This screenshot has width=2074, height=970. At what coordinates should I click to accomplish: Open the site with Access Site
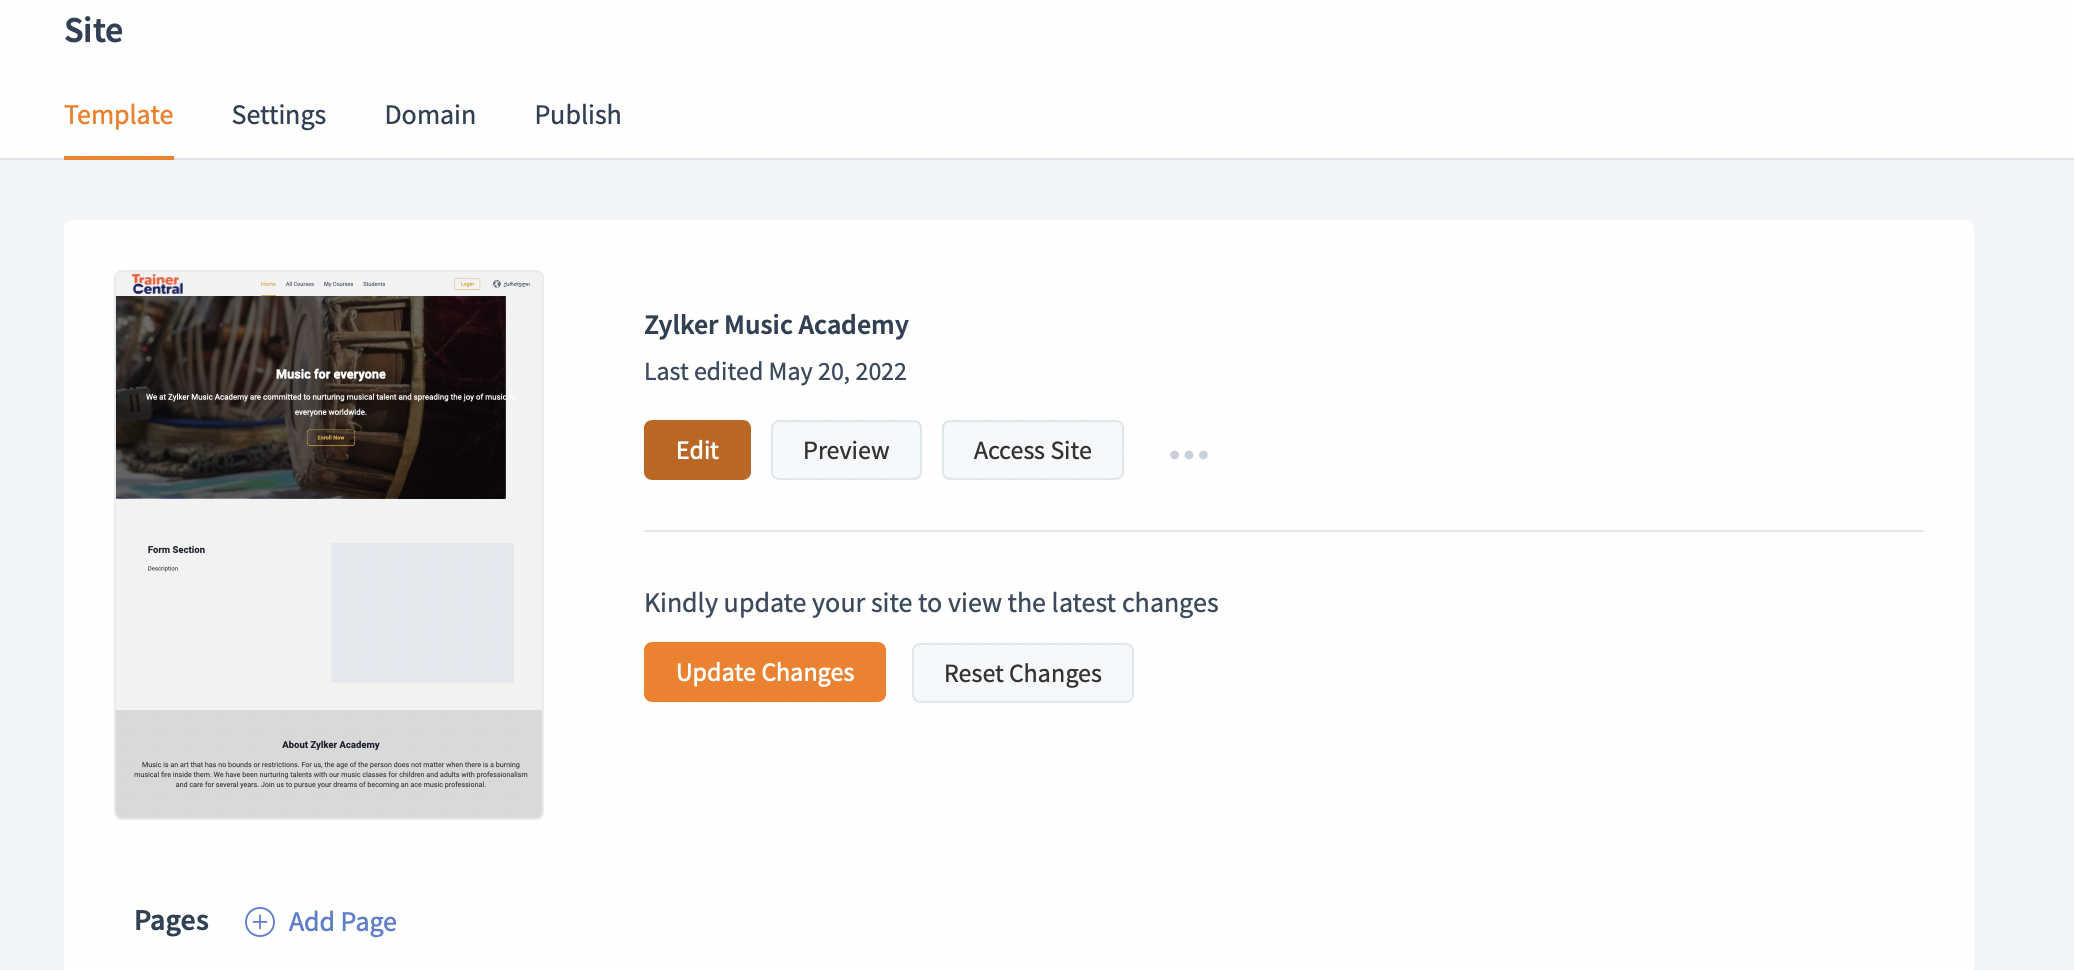click(1032, 451)
